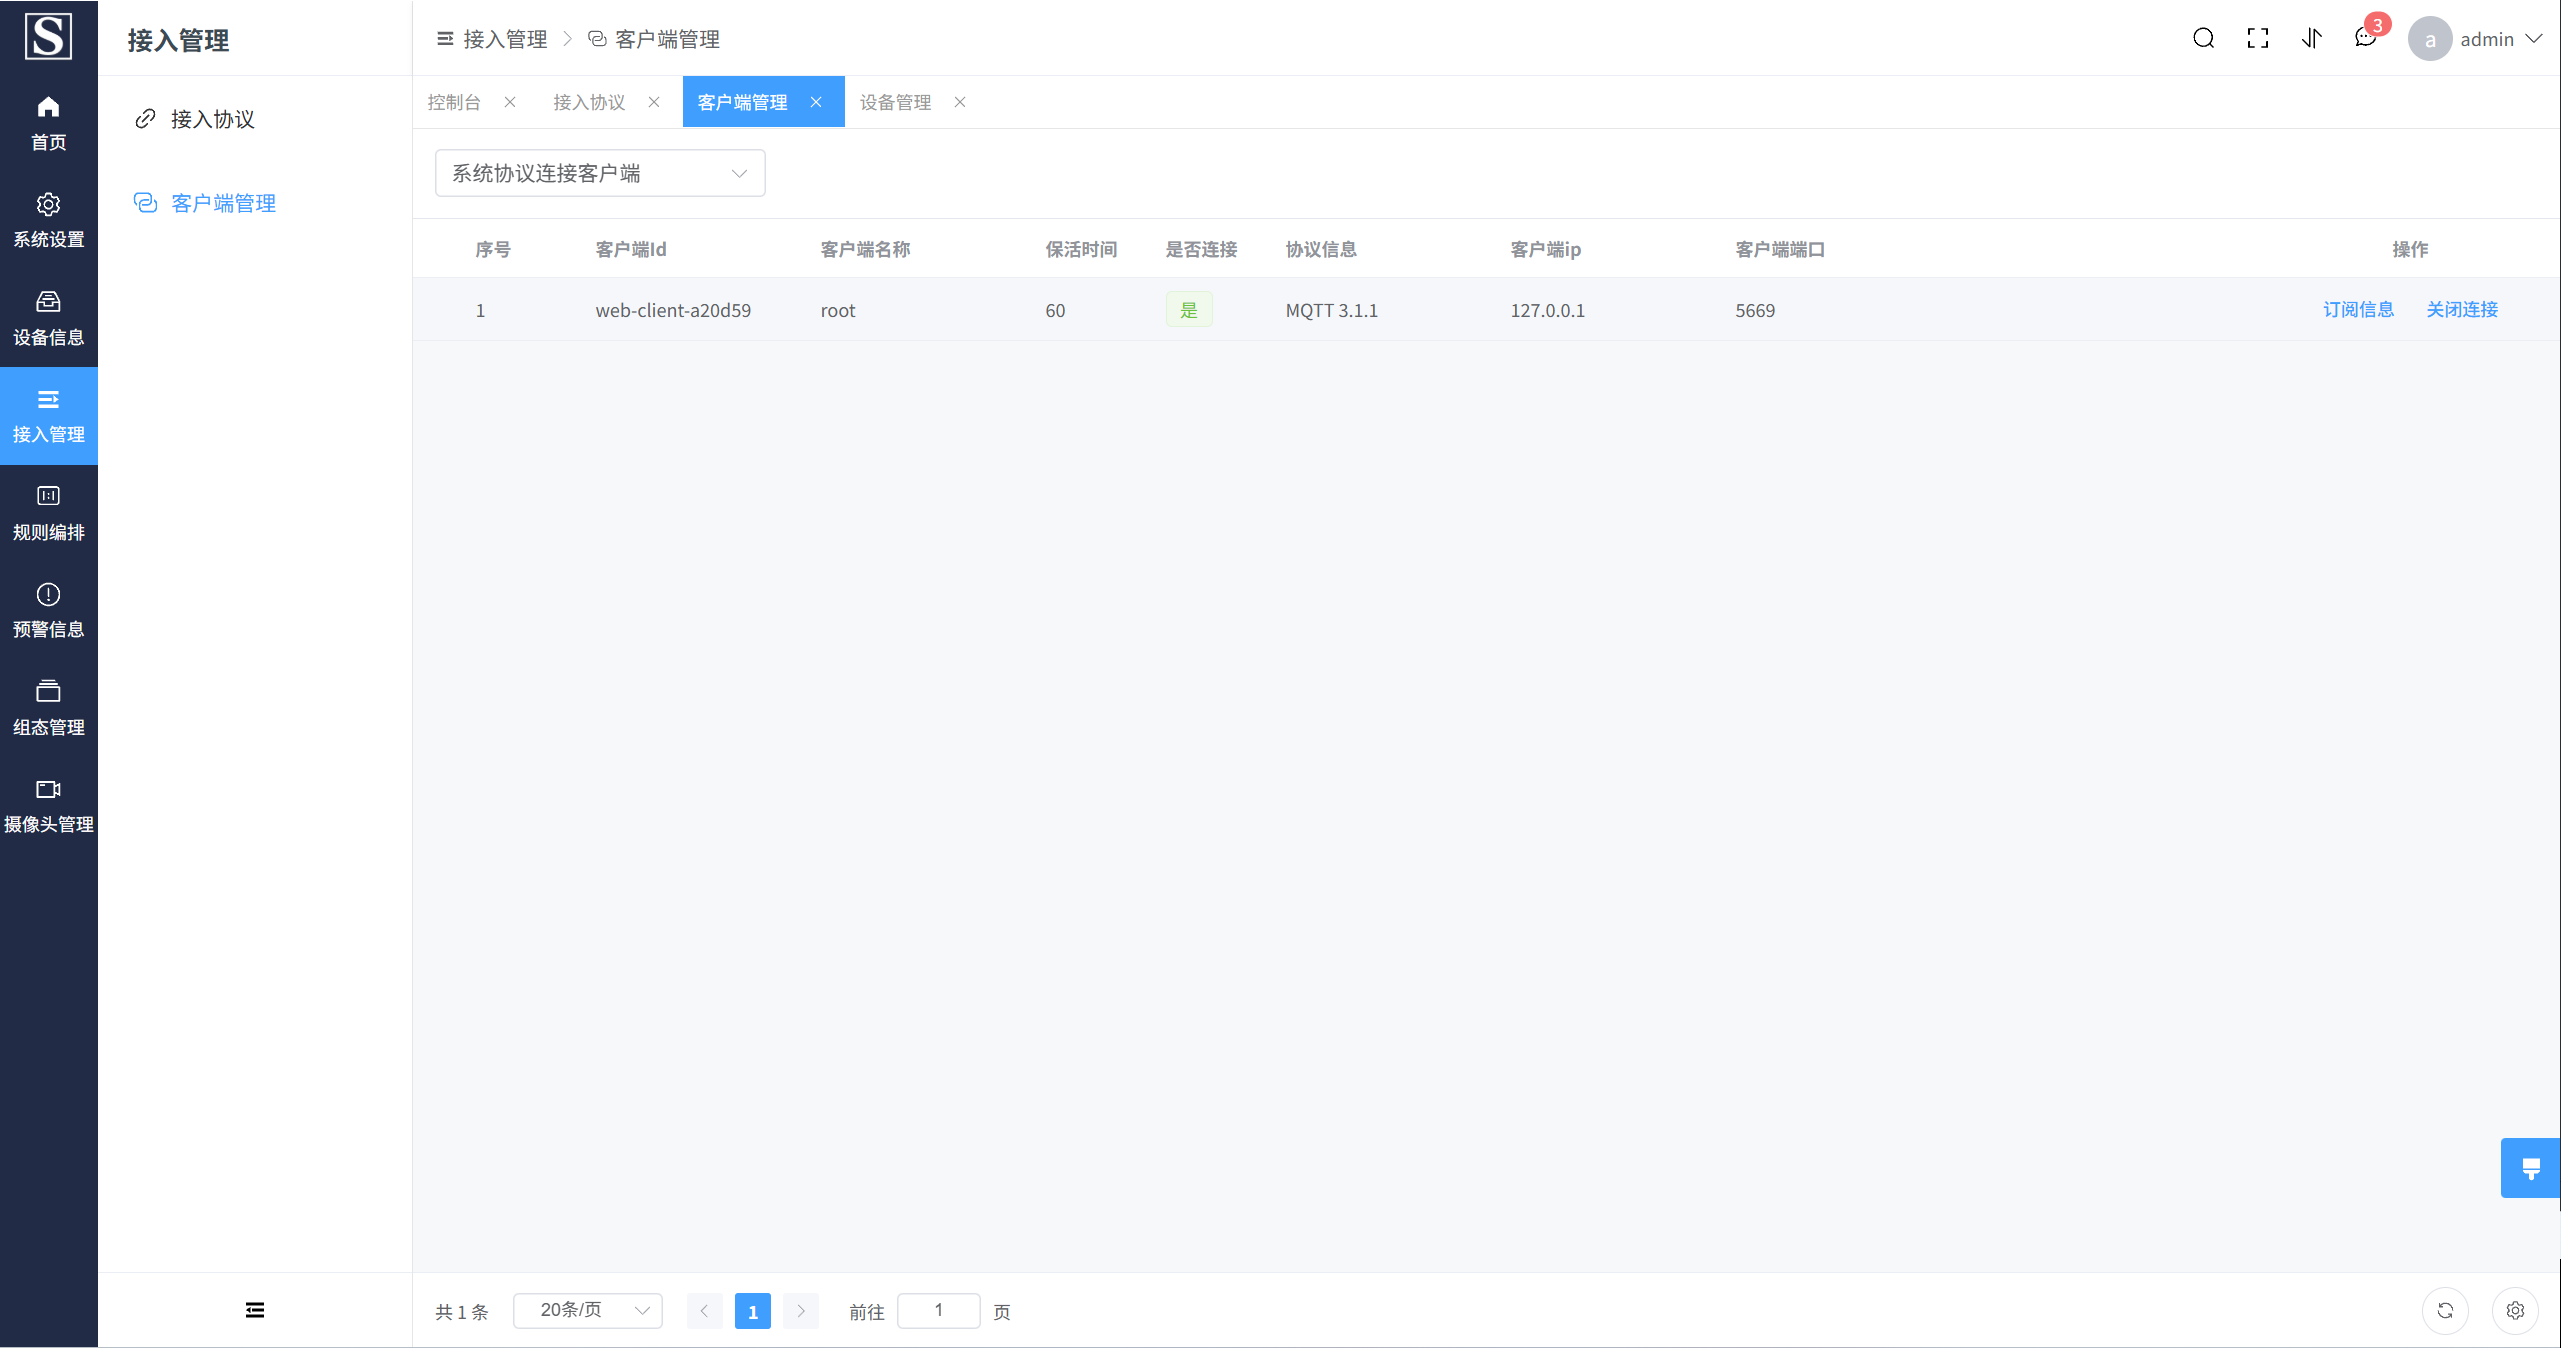Close the 控制台 tab
This screenshot has height=1348, width=2561.
point(510,102)
